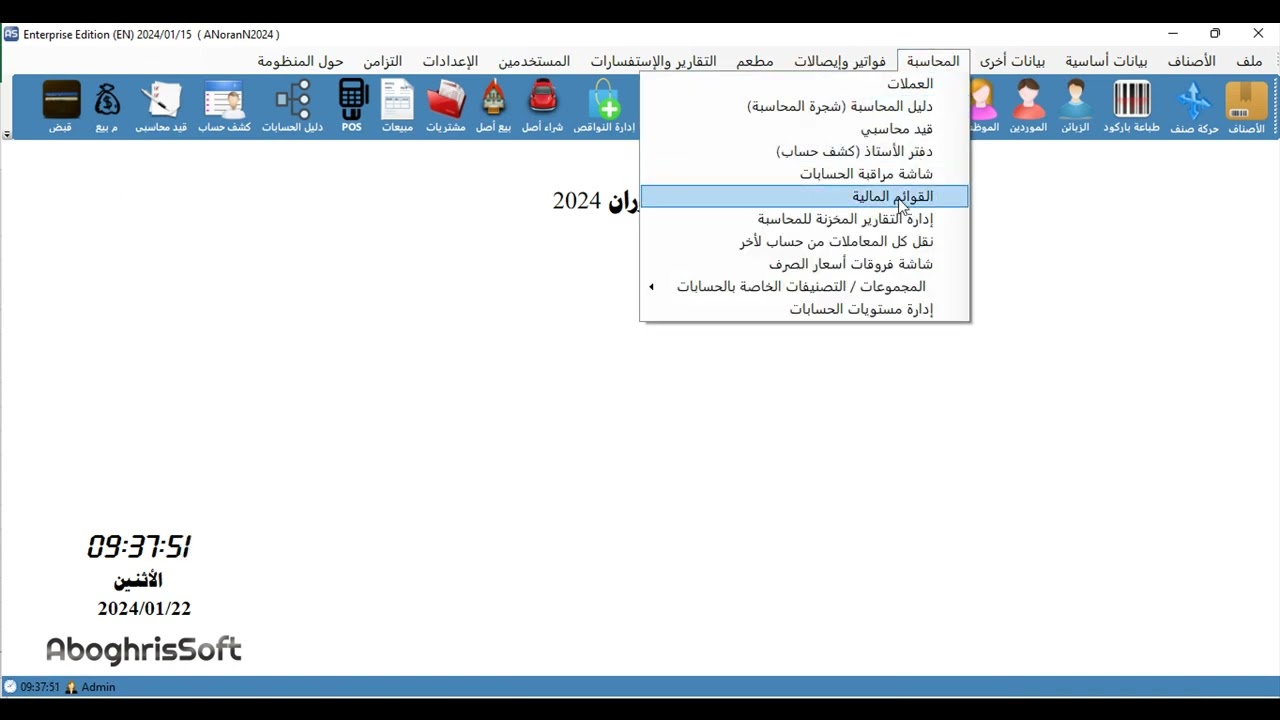Click the large 09:37:51 digital clock
This screenshot has height=720, width=1280.
[x=139, y=546]
